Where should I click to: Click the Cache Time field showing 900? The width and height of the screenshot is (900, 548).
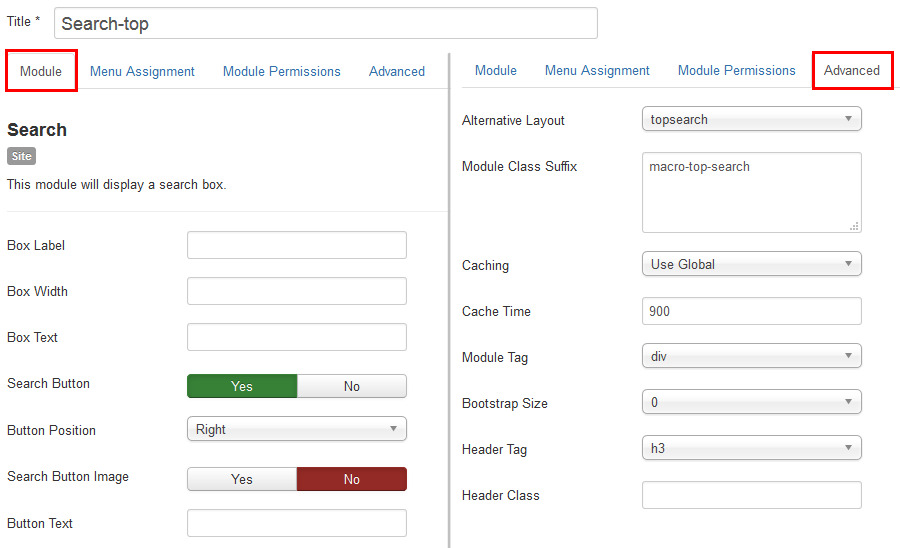[750, 311]
